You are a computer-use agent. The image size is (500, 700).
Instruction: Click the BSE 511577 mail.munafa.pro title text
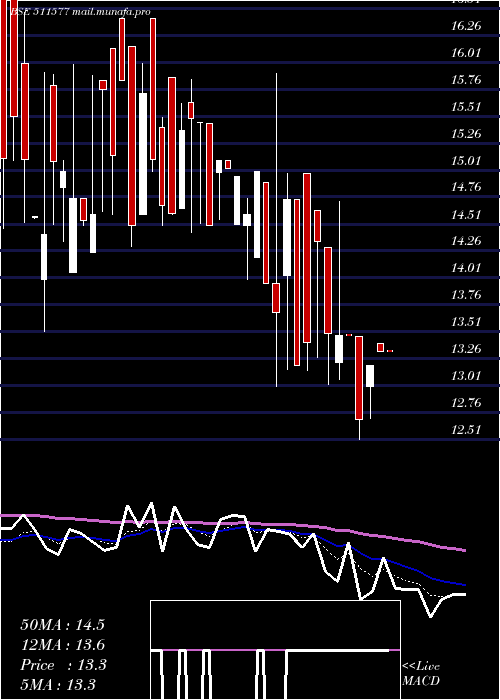tap(80, 12)
